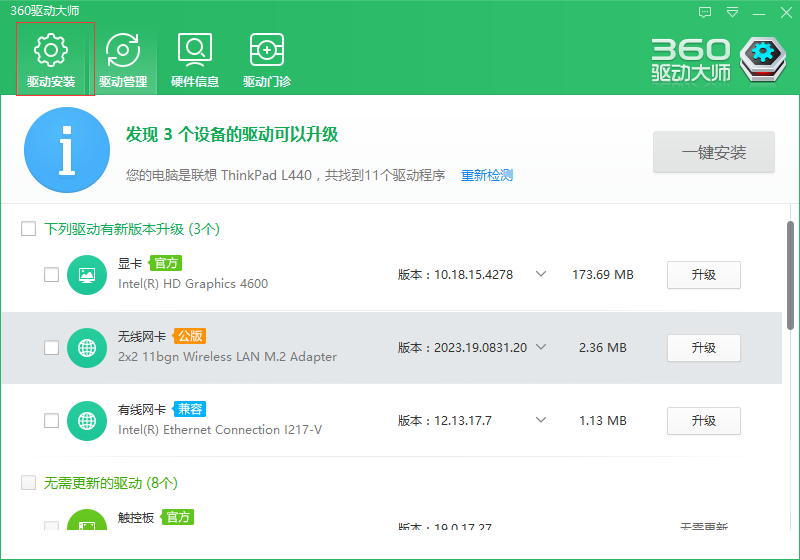Switch to the 驱动管理 tab
800x560 pixels.
(x=123, y=59)
